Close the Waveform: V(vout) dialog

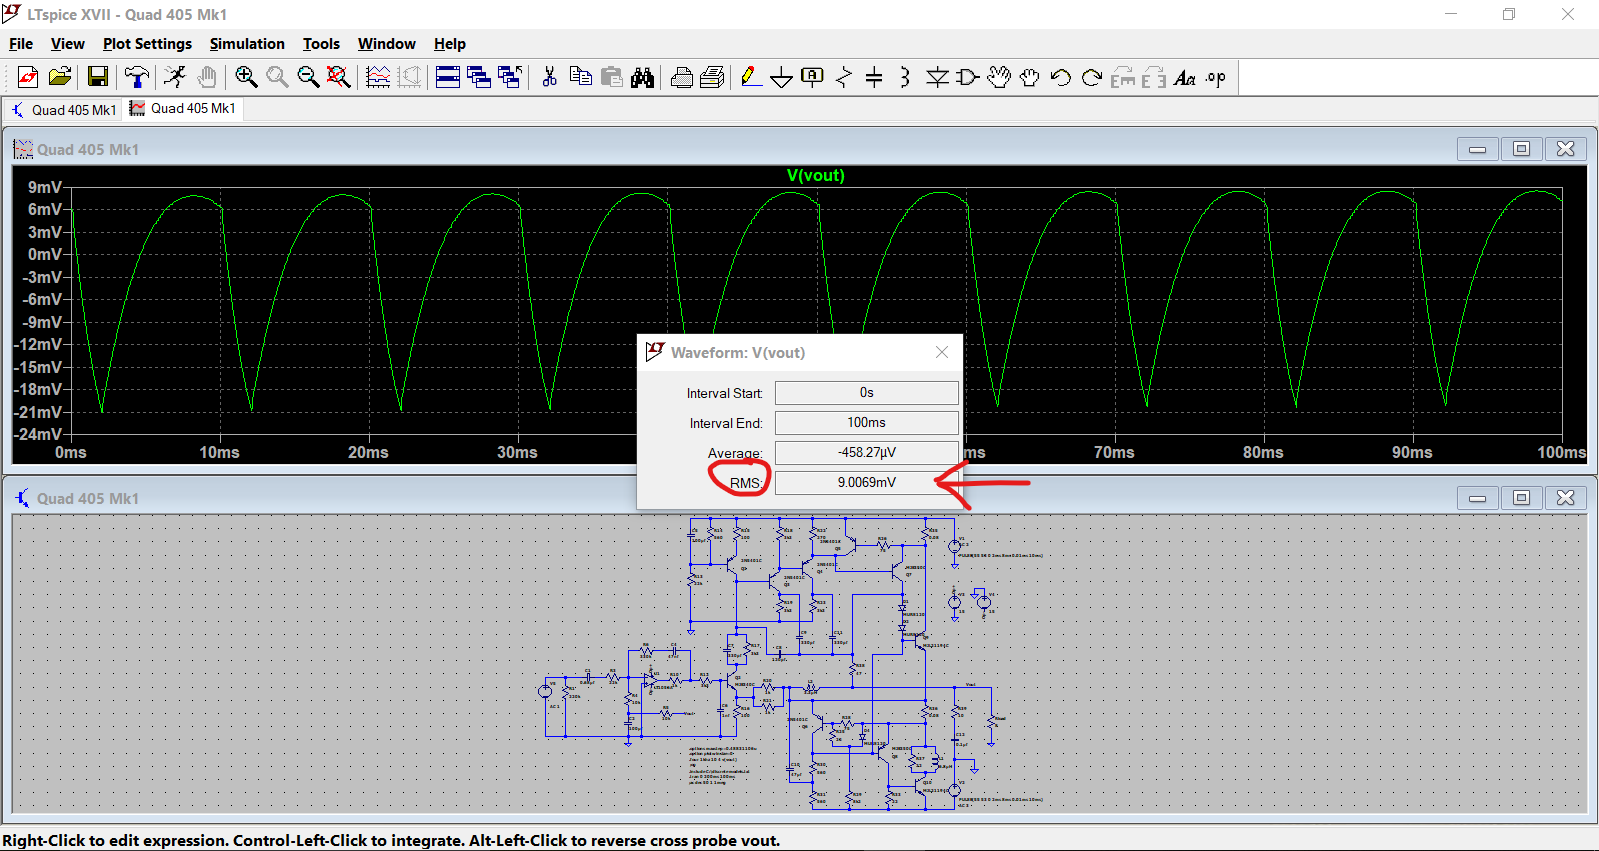pos(942,352)
